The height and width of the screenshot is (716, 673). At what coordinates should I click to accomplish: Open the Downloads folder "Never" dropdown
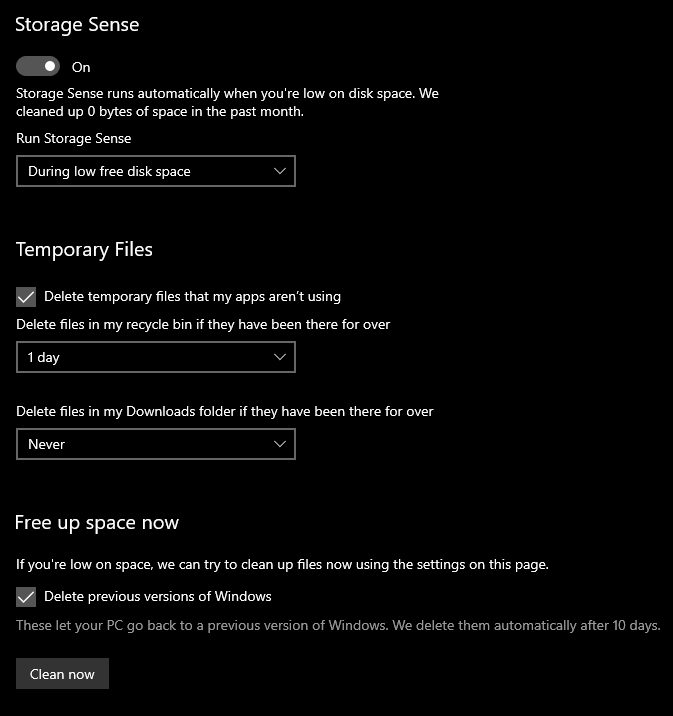pos(155,444)
